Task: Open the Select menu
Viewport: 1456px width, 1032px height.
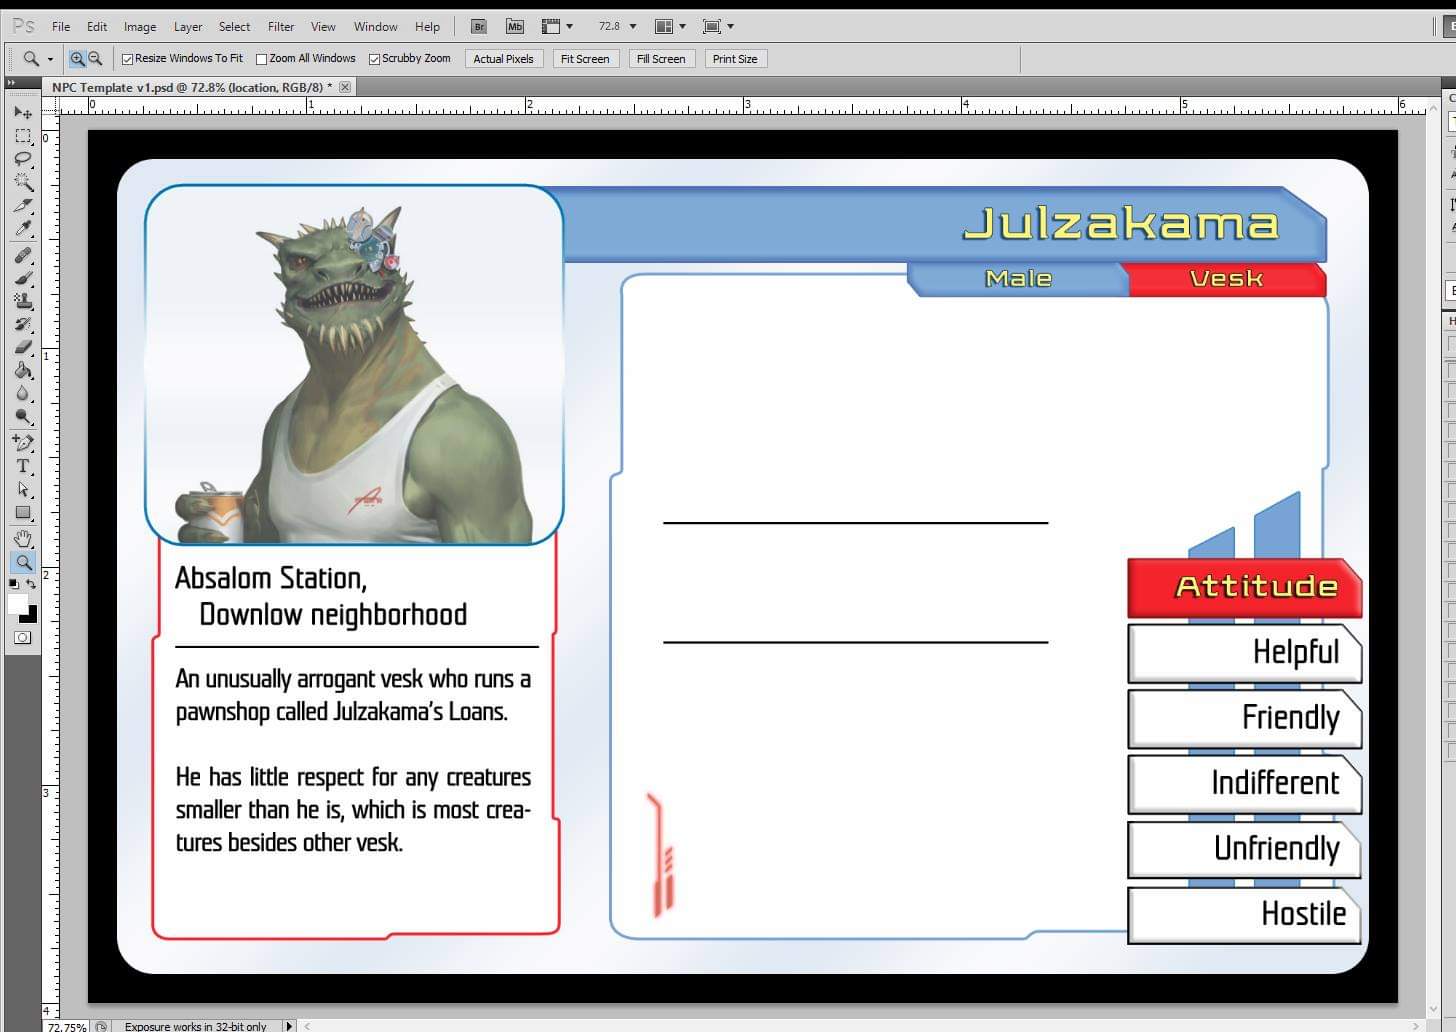Action: 235,27
